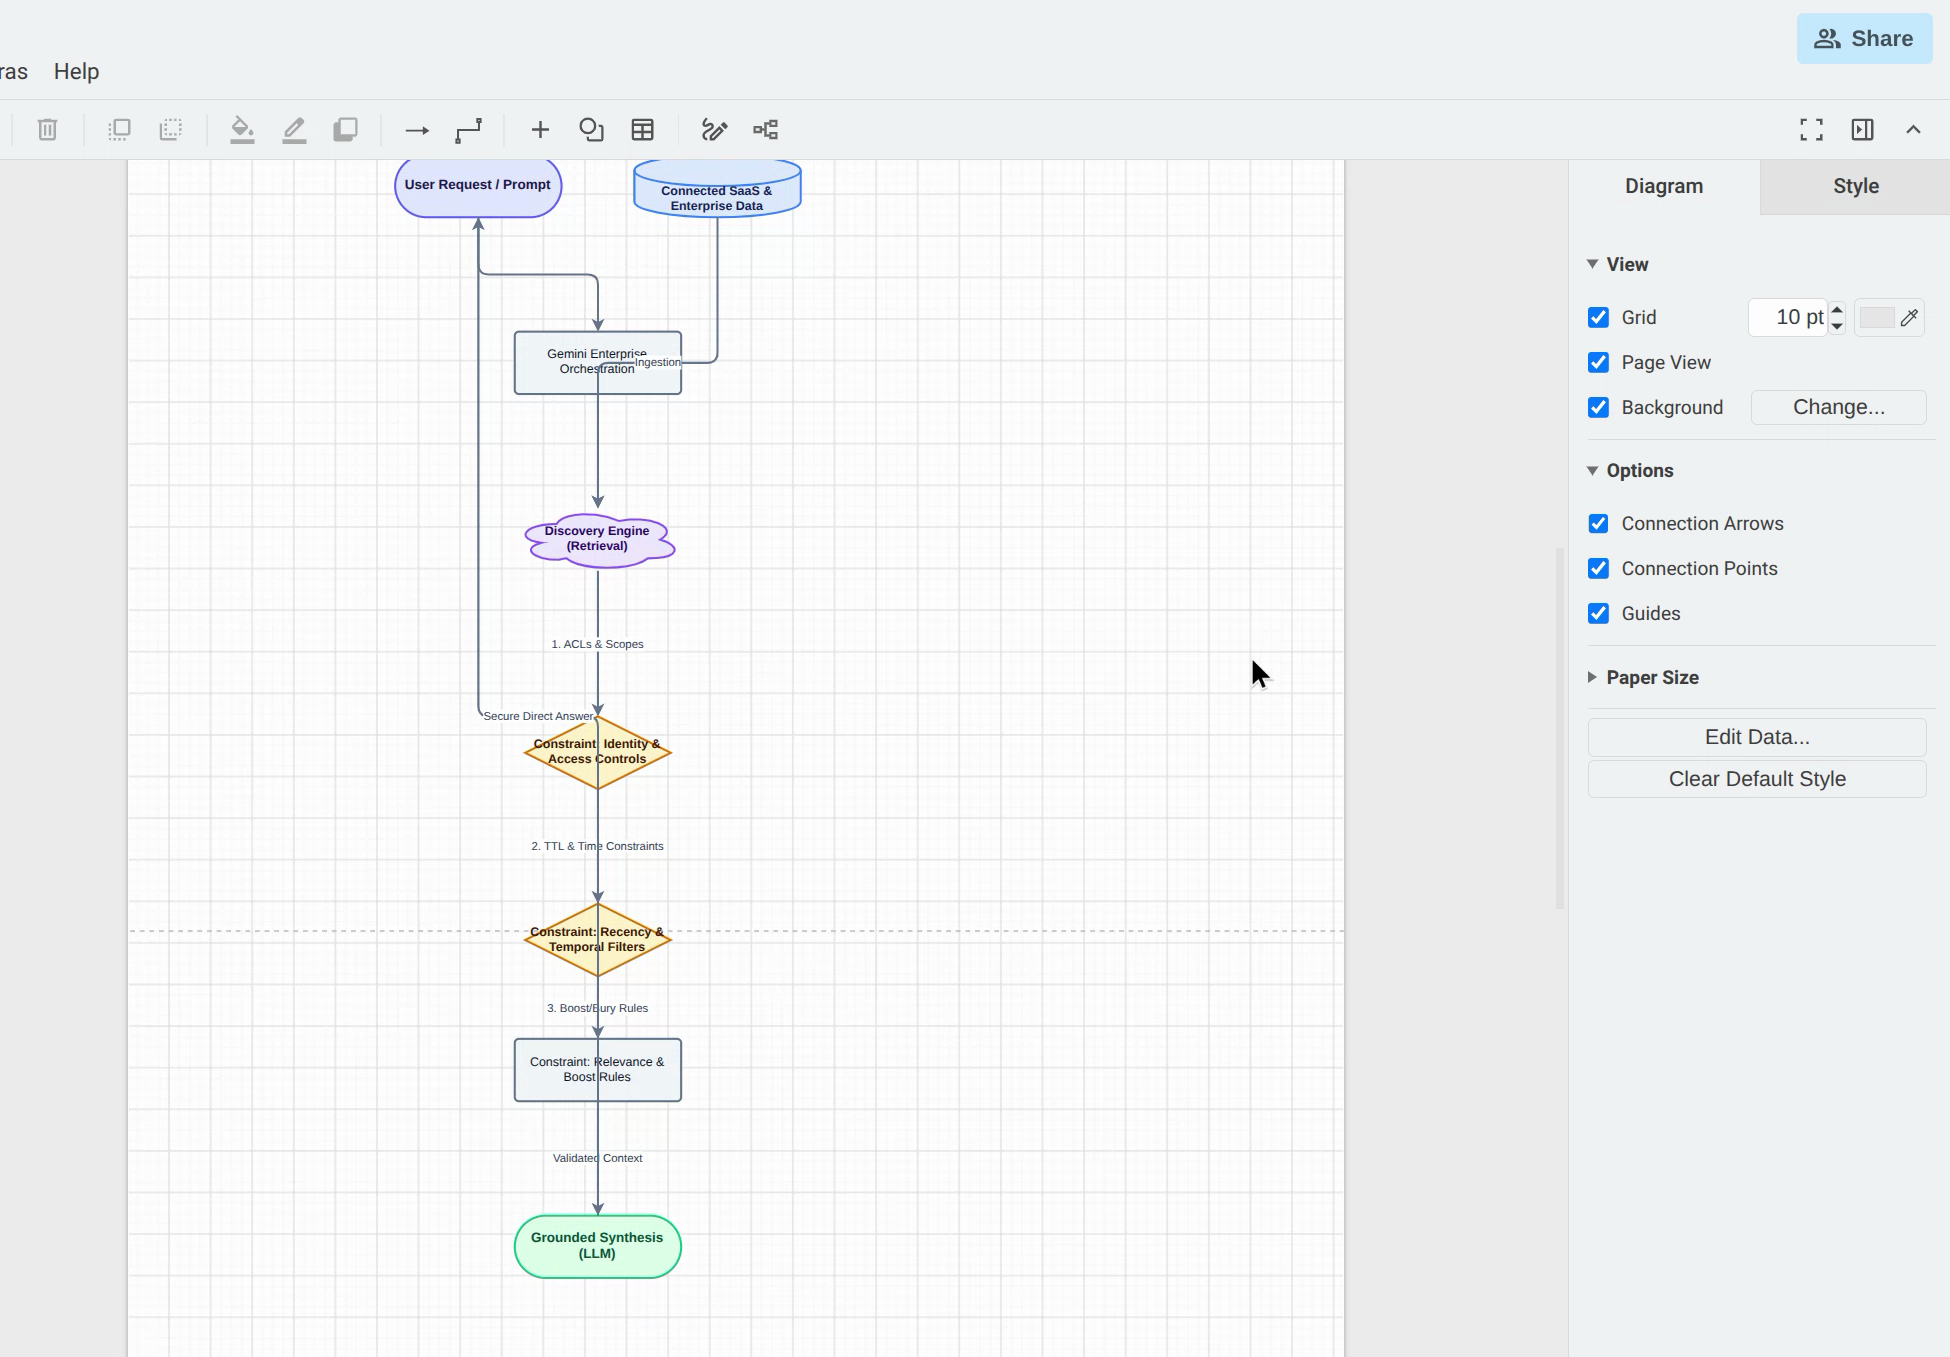Viewport: 1950px width, 1357px height.
Task: Increase grid size with up stepper
Action: pyautogui.click(x=1837, y=310)
